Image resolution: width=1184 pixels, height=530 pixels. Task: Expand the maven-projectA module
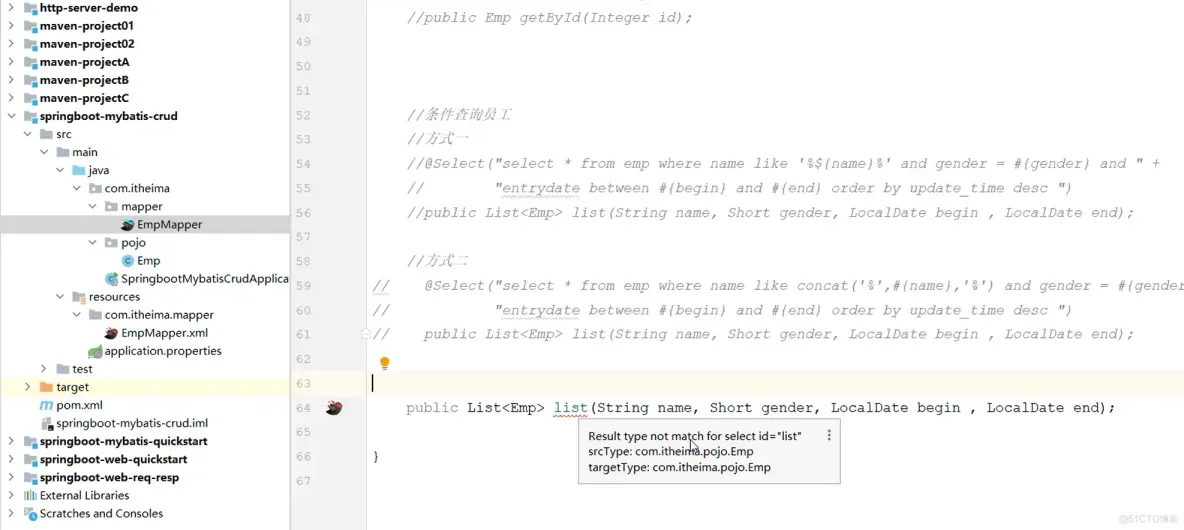tap(11, 62)
